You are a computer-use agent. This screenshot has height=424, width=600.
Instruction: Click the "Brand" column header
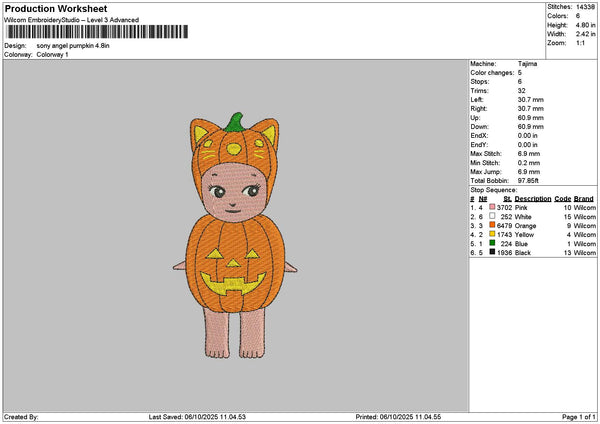[x=584, y=199]
